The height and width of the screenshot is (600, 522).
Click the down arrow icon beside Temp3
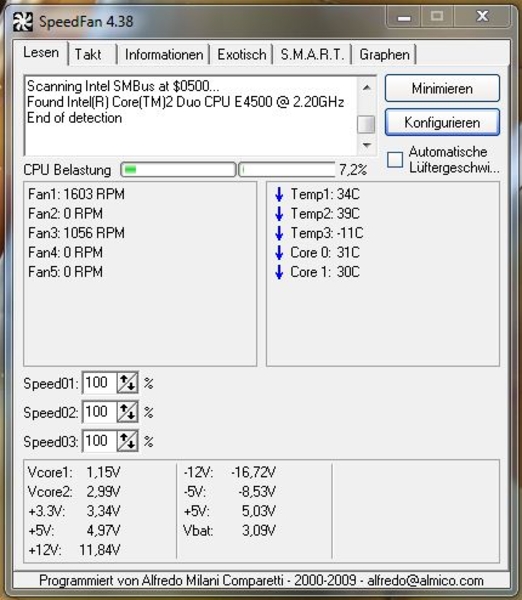pos(279,233)
